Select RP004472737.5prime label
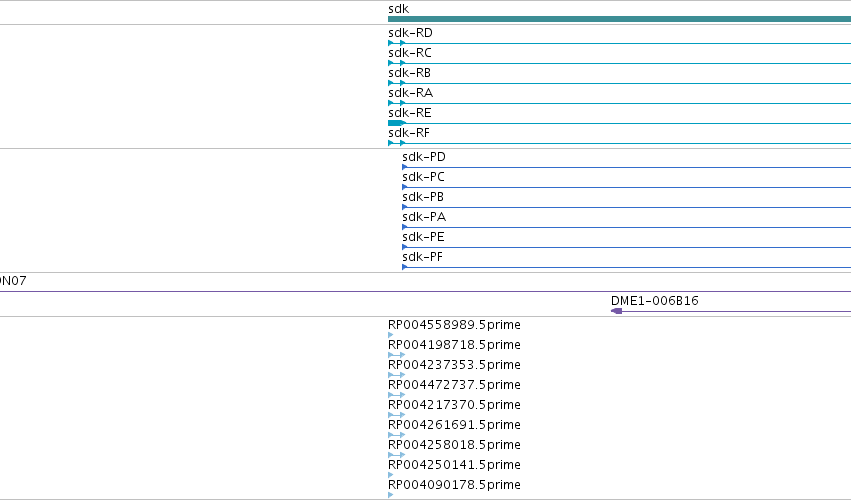 point(454,385)
